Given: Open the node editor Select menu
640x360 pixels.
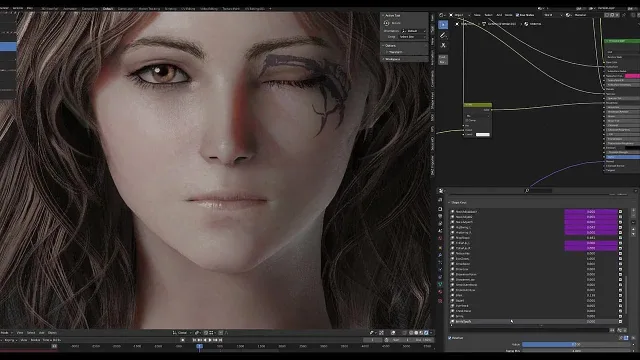Looking at the screenshot, I should [x=488, y=15].
